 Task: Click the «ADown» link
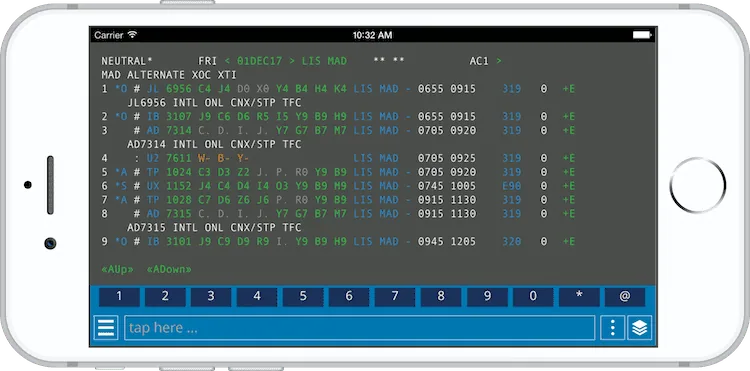[169, 269]
